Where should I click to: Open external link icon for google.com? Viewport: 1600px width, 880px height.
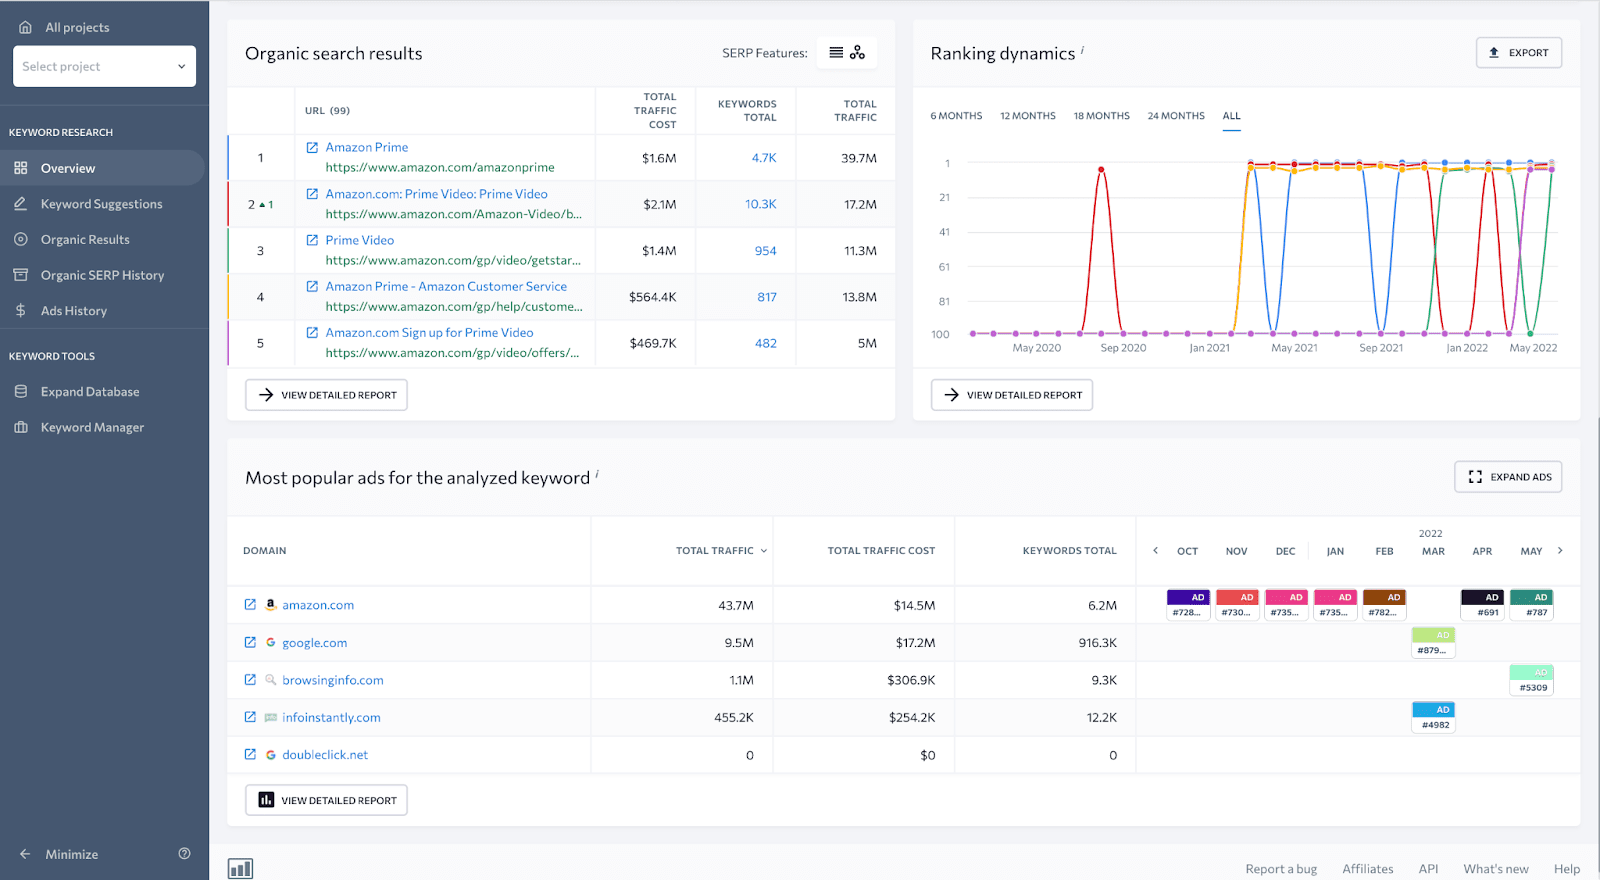(x=250, y=642)
